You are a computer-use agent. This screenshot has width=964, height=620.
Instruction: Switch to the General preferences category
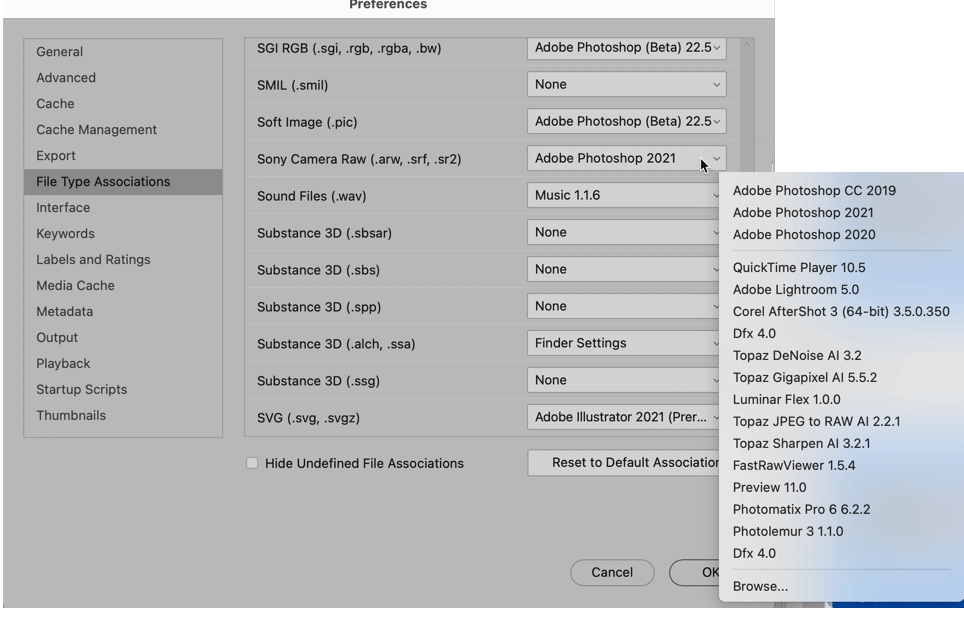pos(60,52)
